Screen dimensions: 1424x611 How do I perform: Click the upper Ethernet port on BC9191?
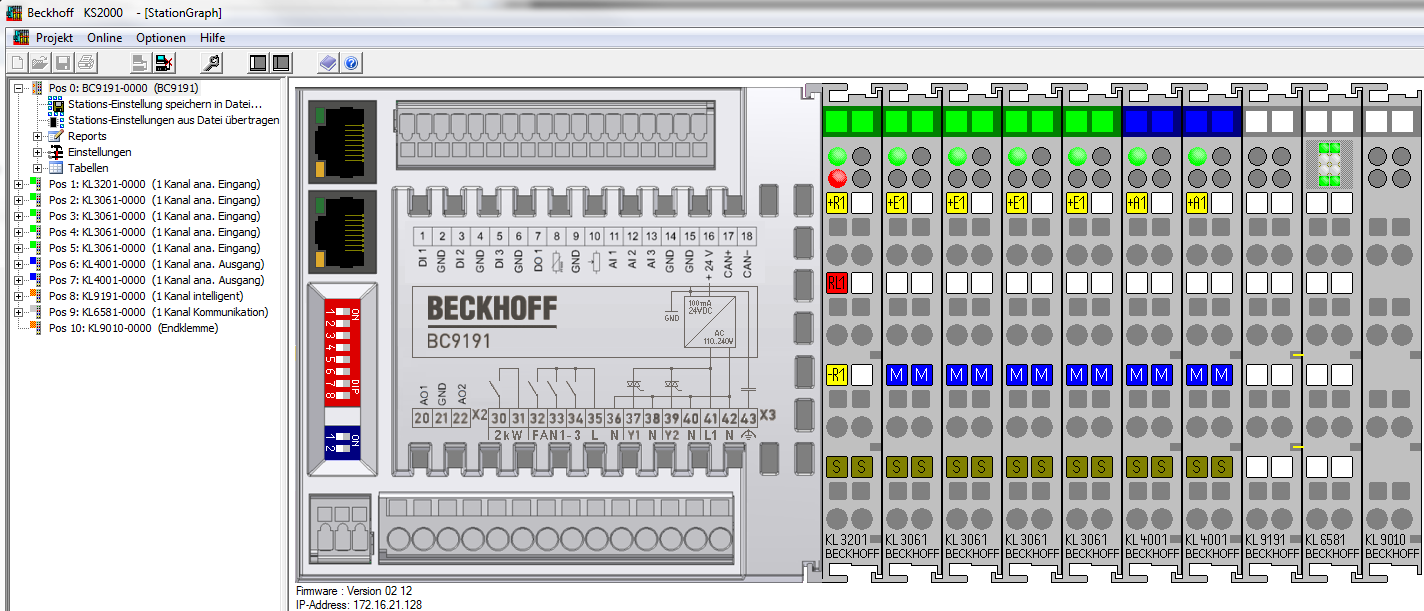pos(342,140)
